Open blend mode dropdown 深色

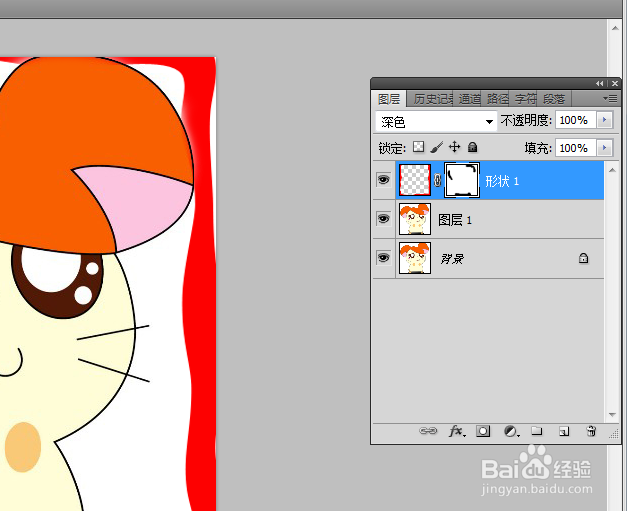coord(436,121)
